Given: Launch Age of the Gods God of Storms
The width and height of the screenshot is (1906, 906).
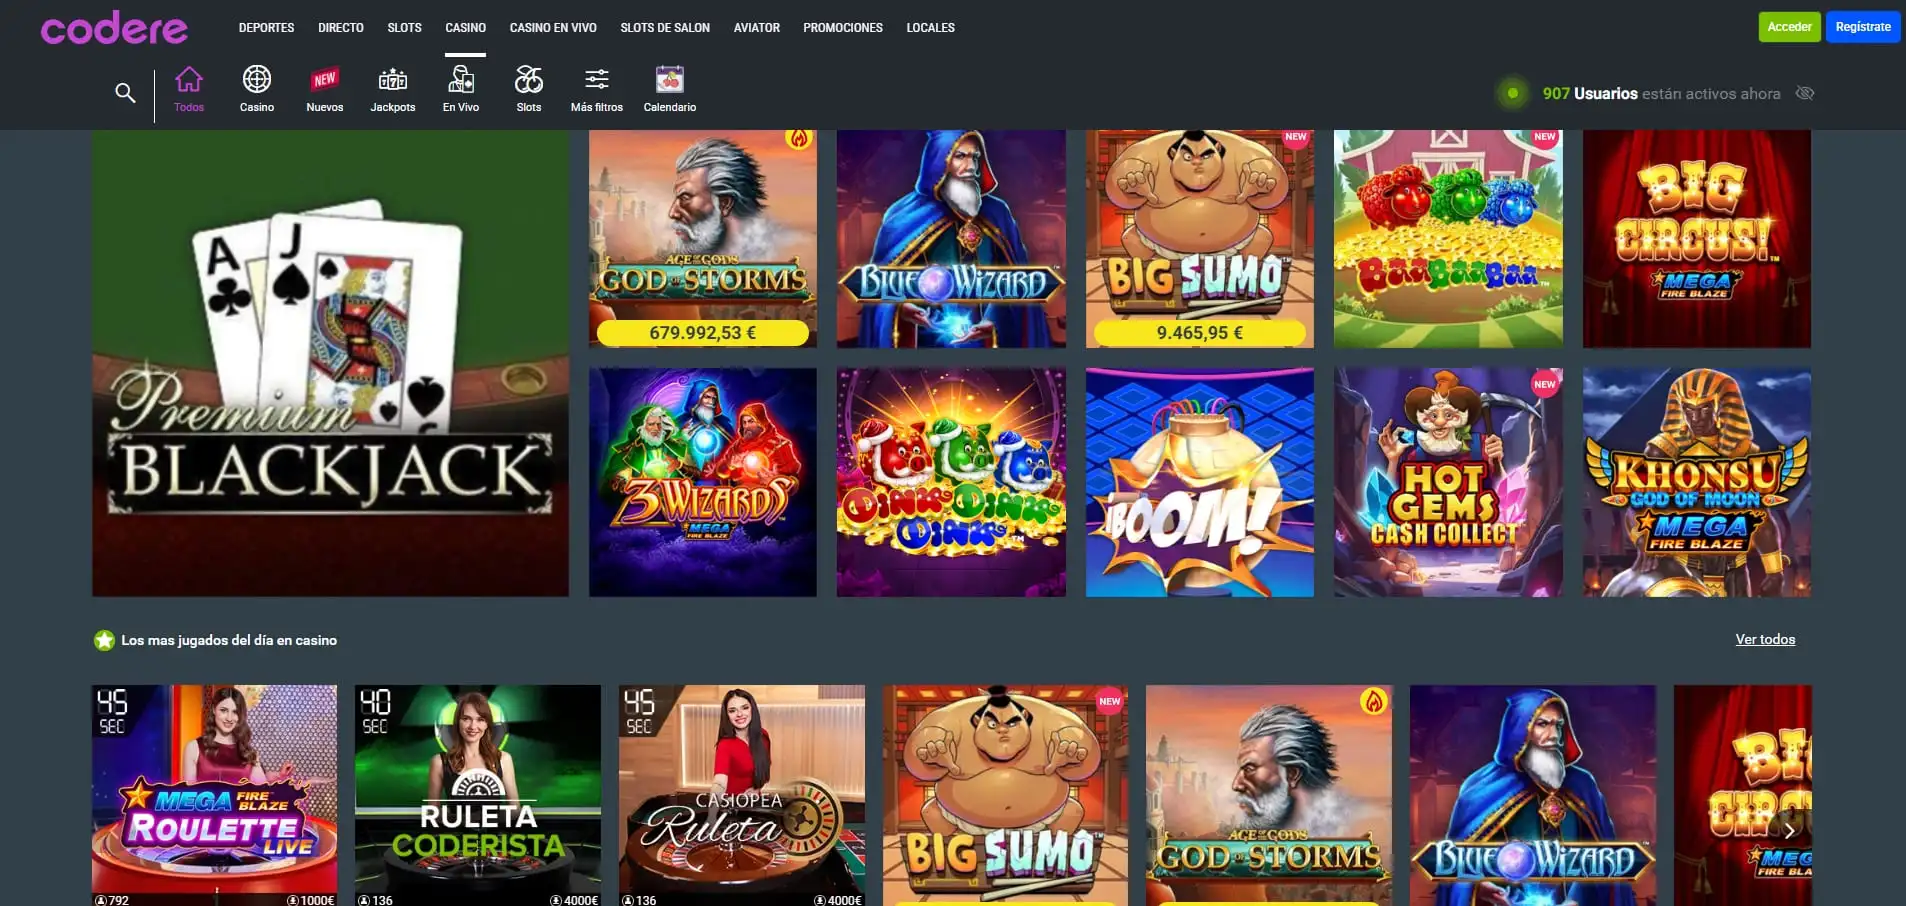Looking at the screenshot, I should click(x=703, y=239).
